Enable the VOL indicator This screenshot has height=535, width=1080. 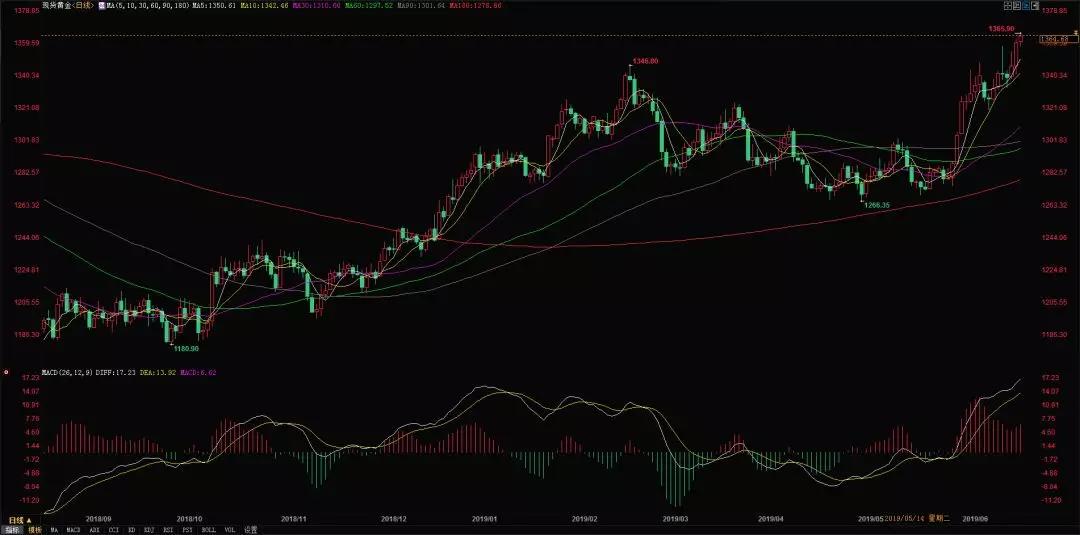point(227,530)
